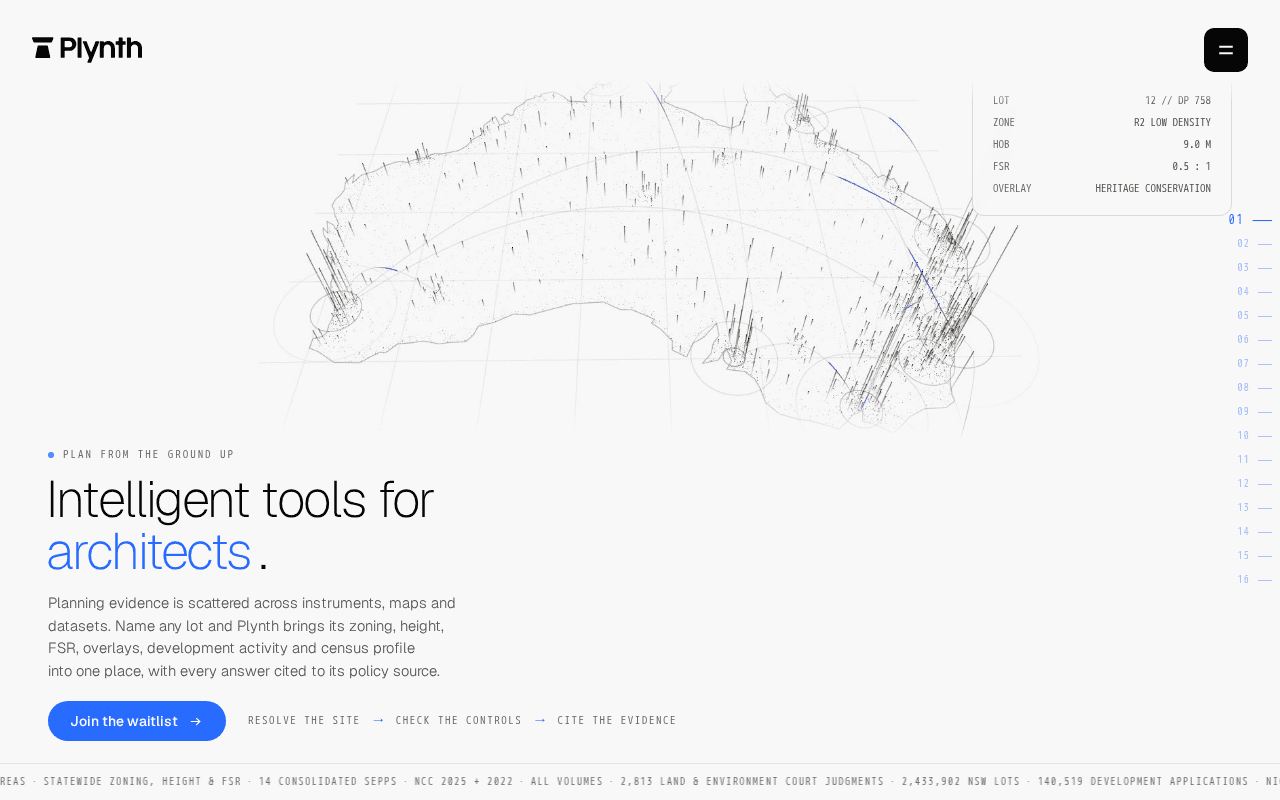Screen dimensions: 1280x800
Task: Click the blue word architects
Action: click(149, 552)
